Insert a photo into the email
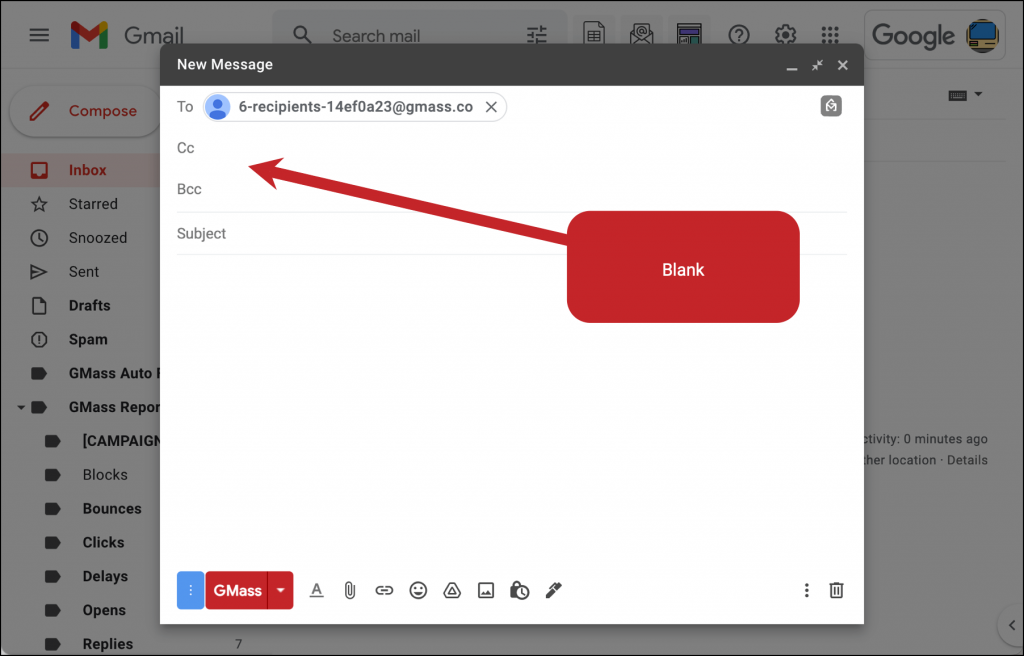Screen dimensions: 1024x656 click(x=486, y=590)
